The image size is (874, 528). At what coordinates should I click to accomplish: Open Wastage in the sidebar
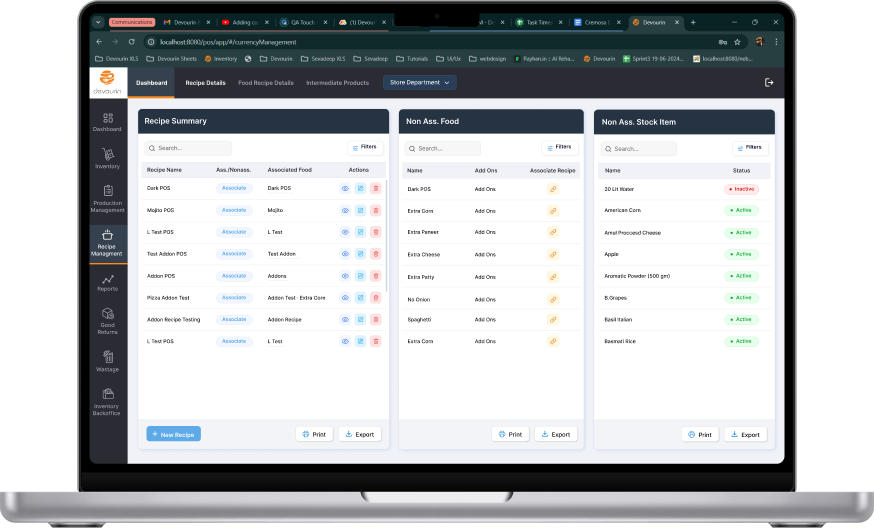click(108, 361)
